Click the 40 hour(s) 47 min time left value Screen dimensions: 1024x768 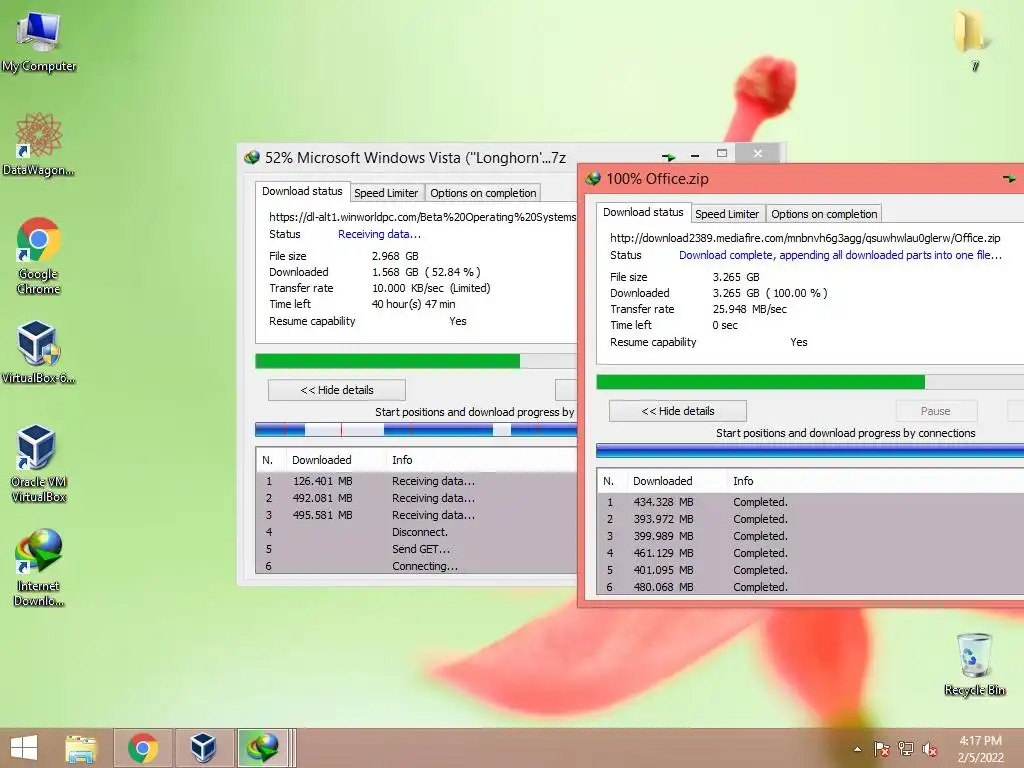(x=413, y=304)
